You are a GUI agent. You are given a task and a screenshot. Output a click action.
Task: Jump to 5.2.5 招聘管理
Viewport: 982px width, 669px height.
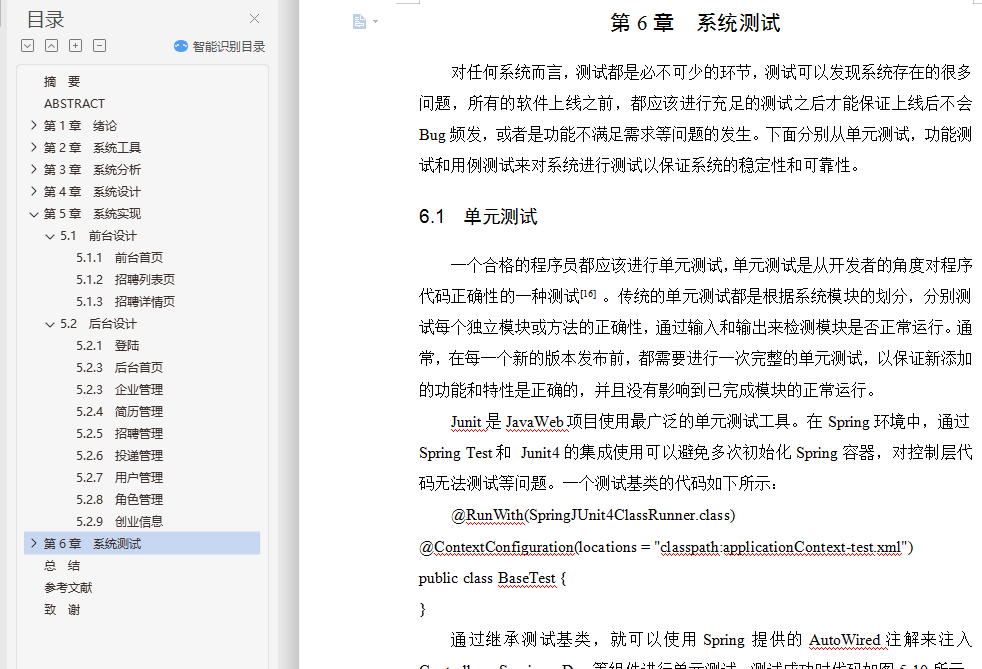(120, 433)
